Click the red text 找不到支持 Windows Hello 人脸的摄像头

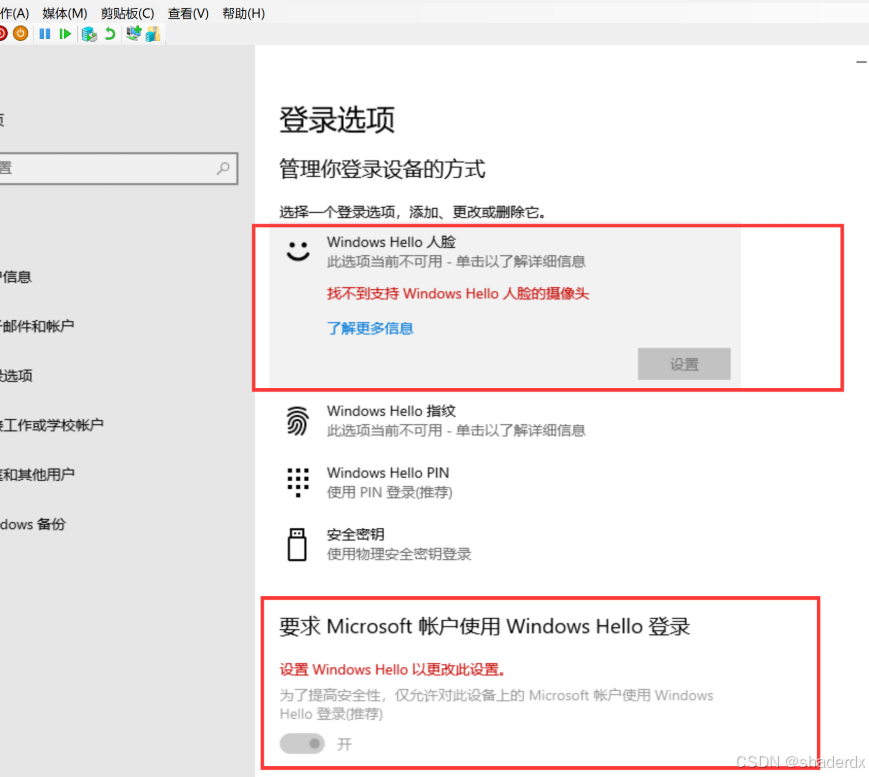tap(458, 293)
